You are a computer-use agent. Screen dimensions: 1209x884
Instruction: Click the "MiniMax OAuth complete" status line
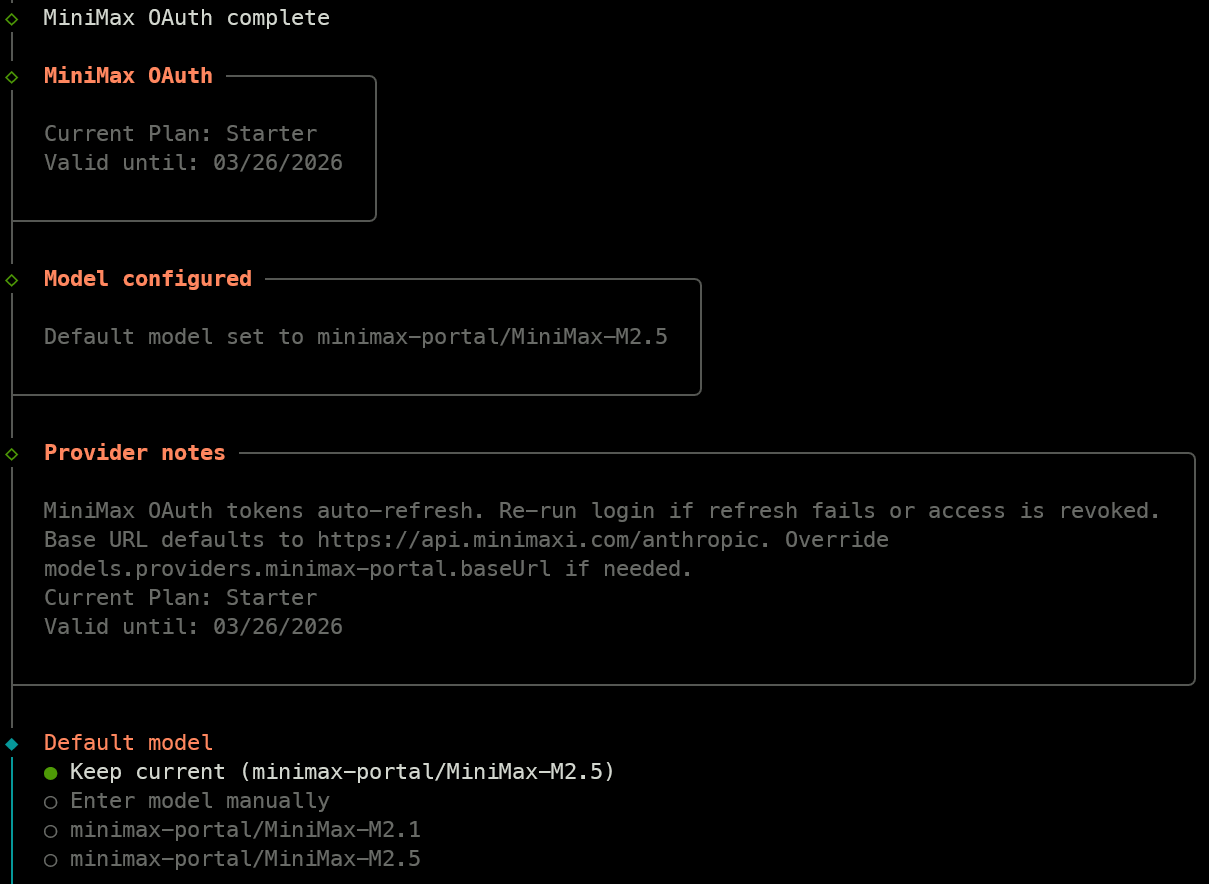[x=186, y=18]
